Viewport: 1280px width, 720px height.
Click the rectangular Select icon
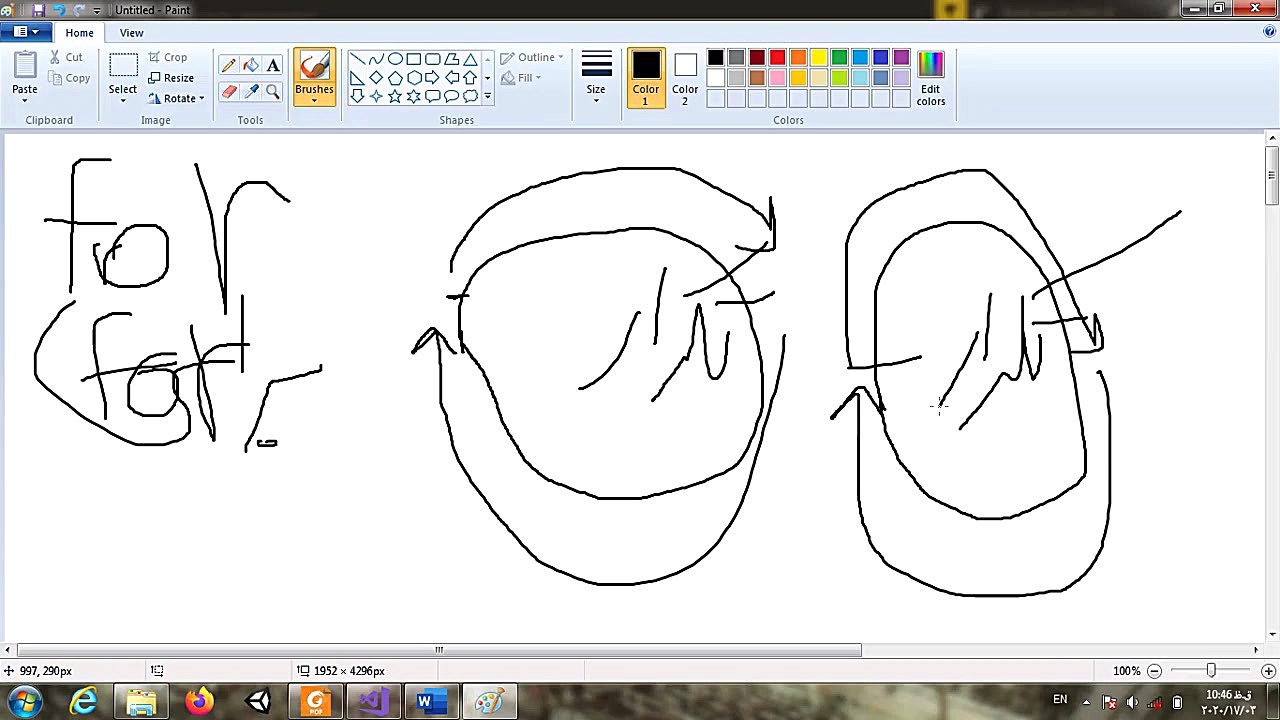(123, 66)
